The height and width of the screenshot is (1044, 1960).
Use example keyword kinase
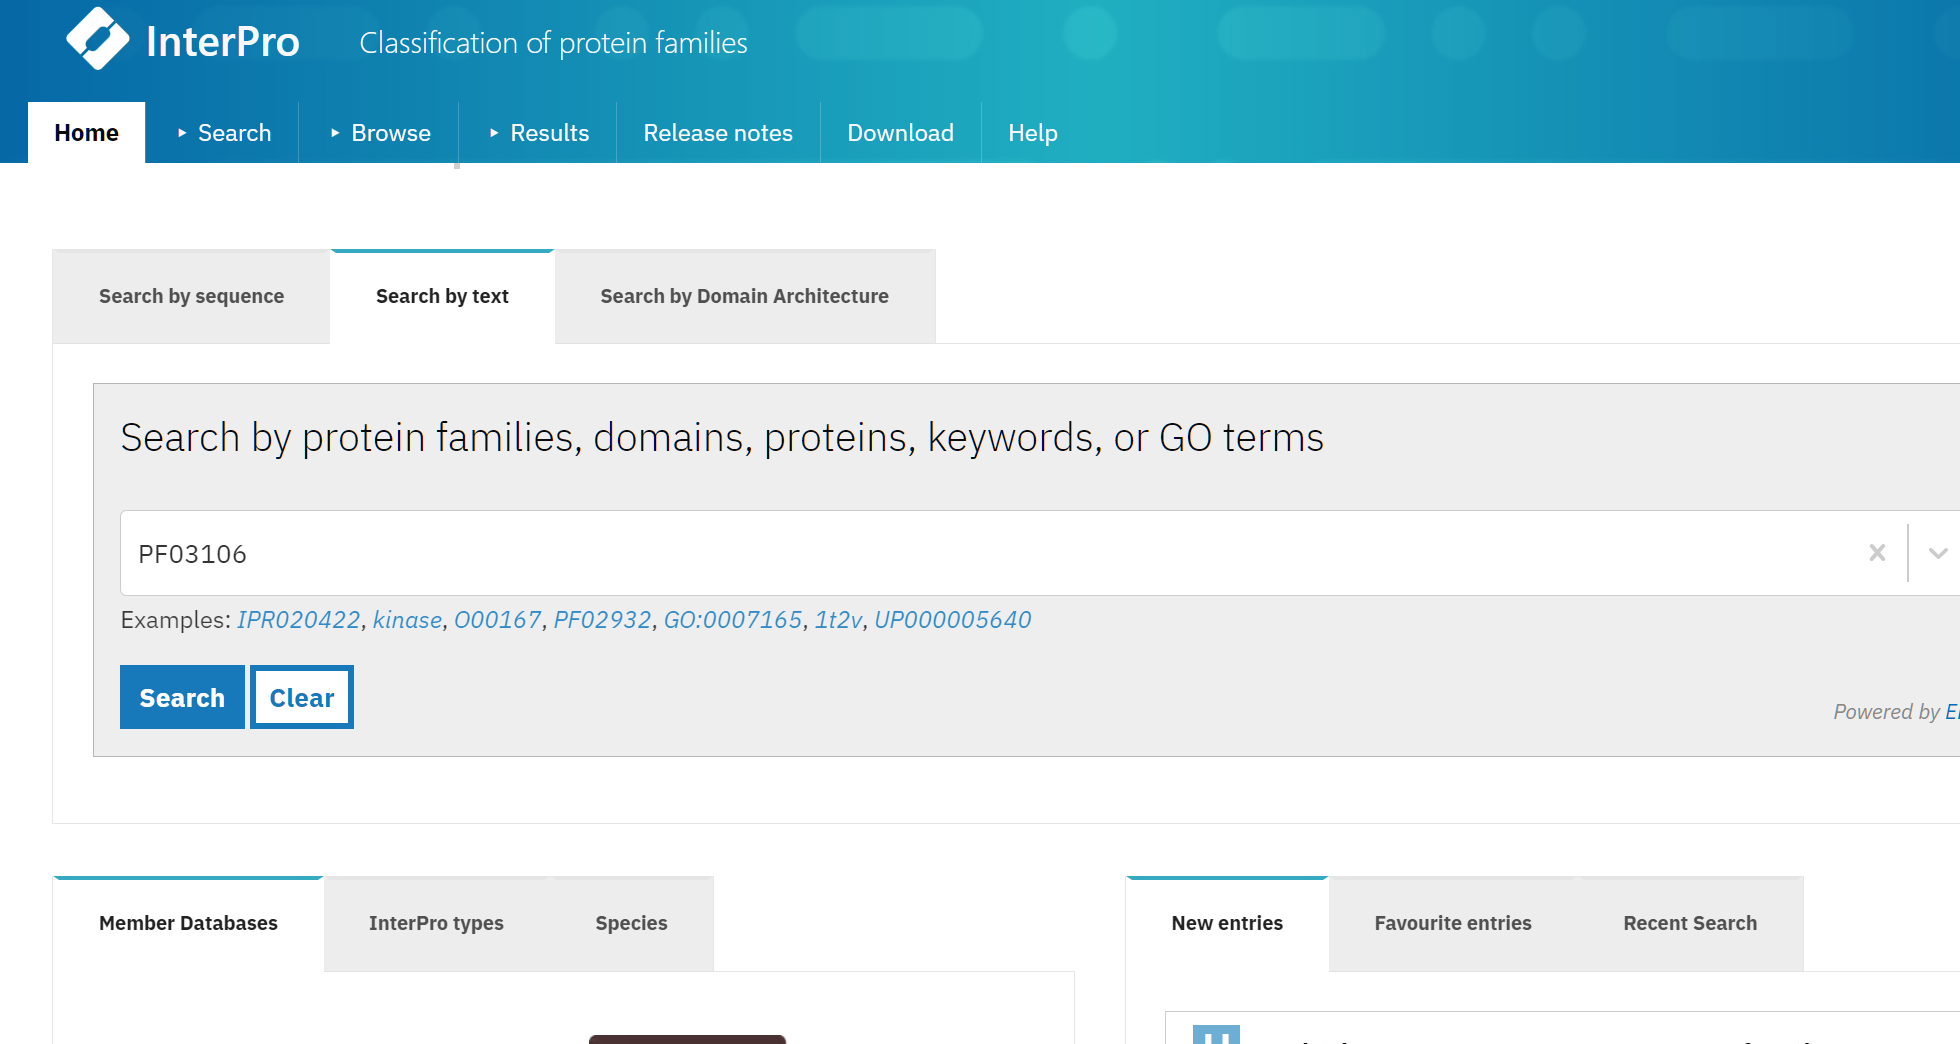coord(407,620)
